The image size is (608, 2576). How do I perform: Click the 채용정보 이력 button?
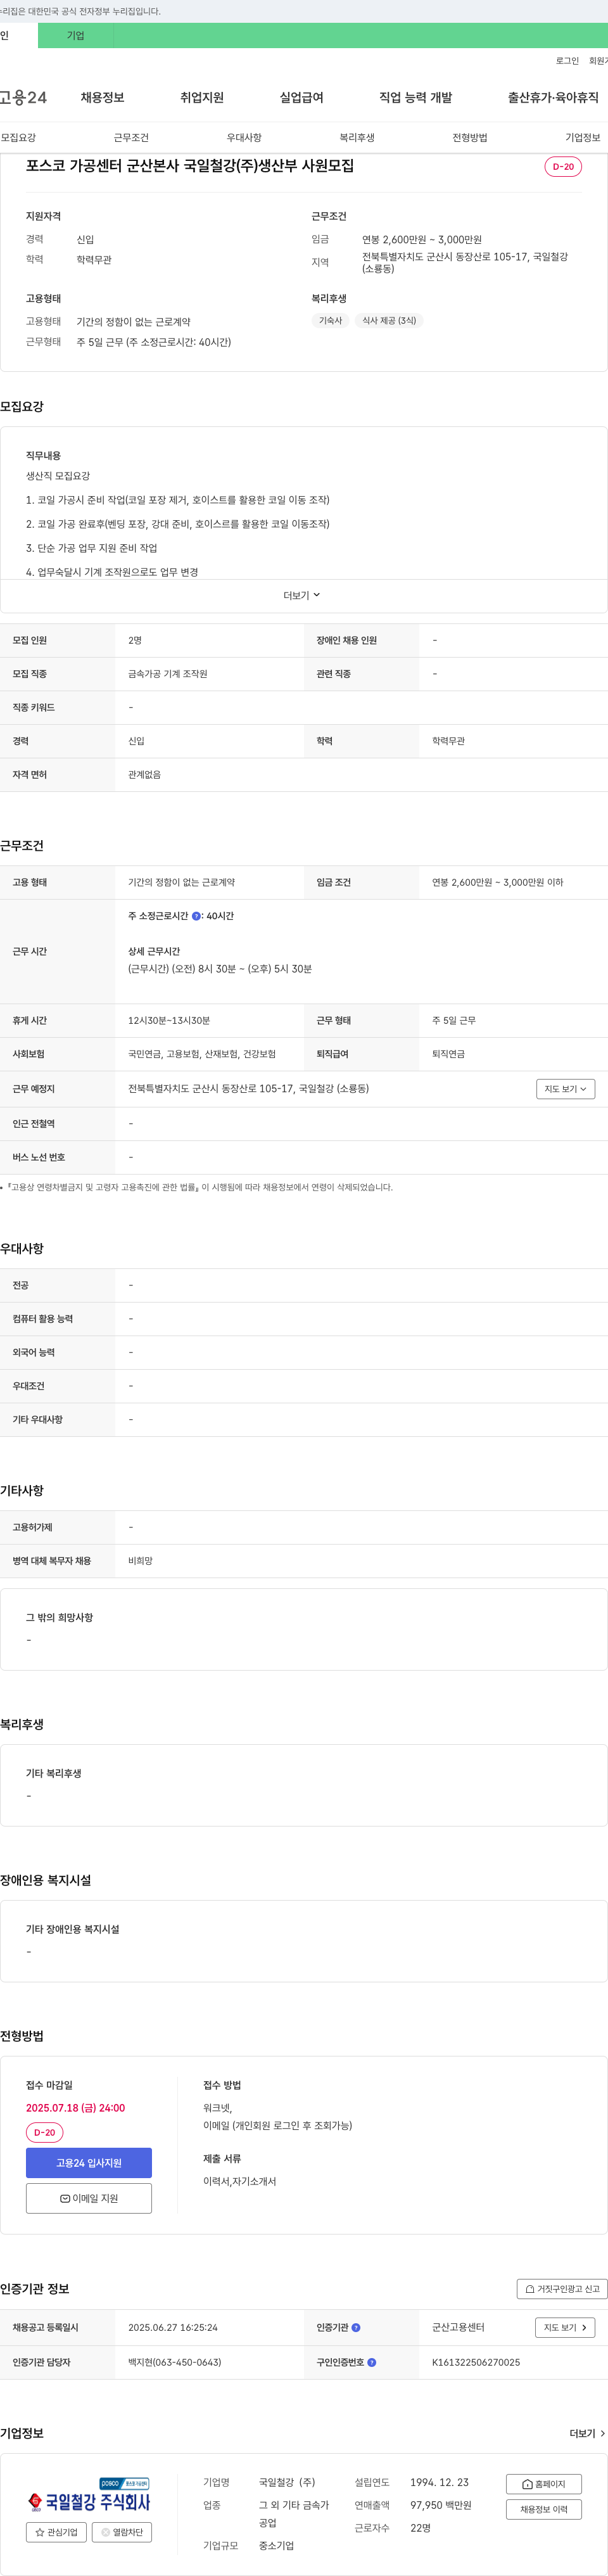[544, 2509]
